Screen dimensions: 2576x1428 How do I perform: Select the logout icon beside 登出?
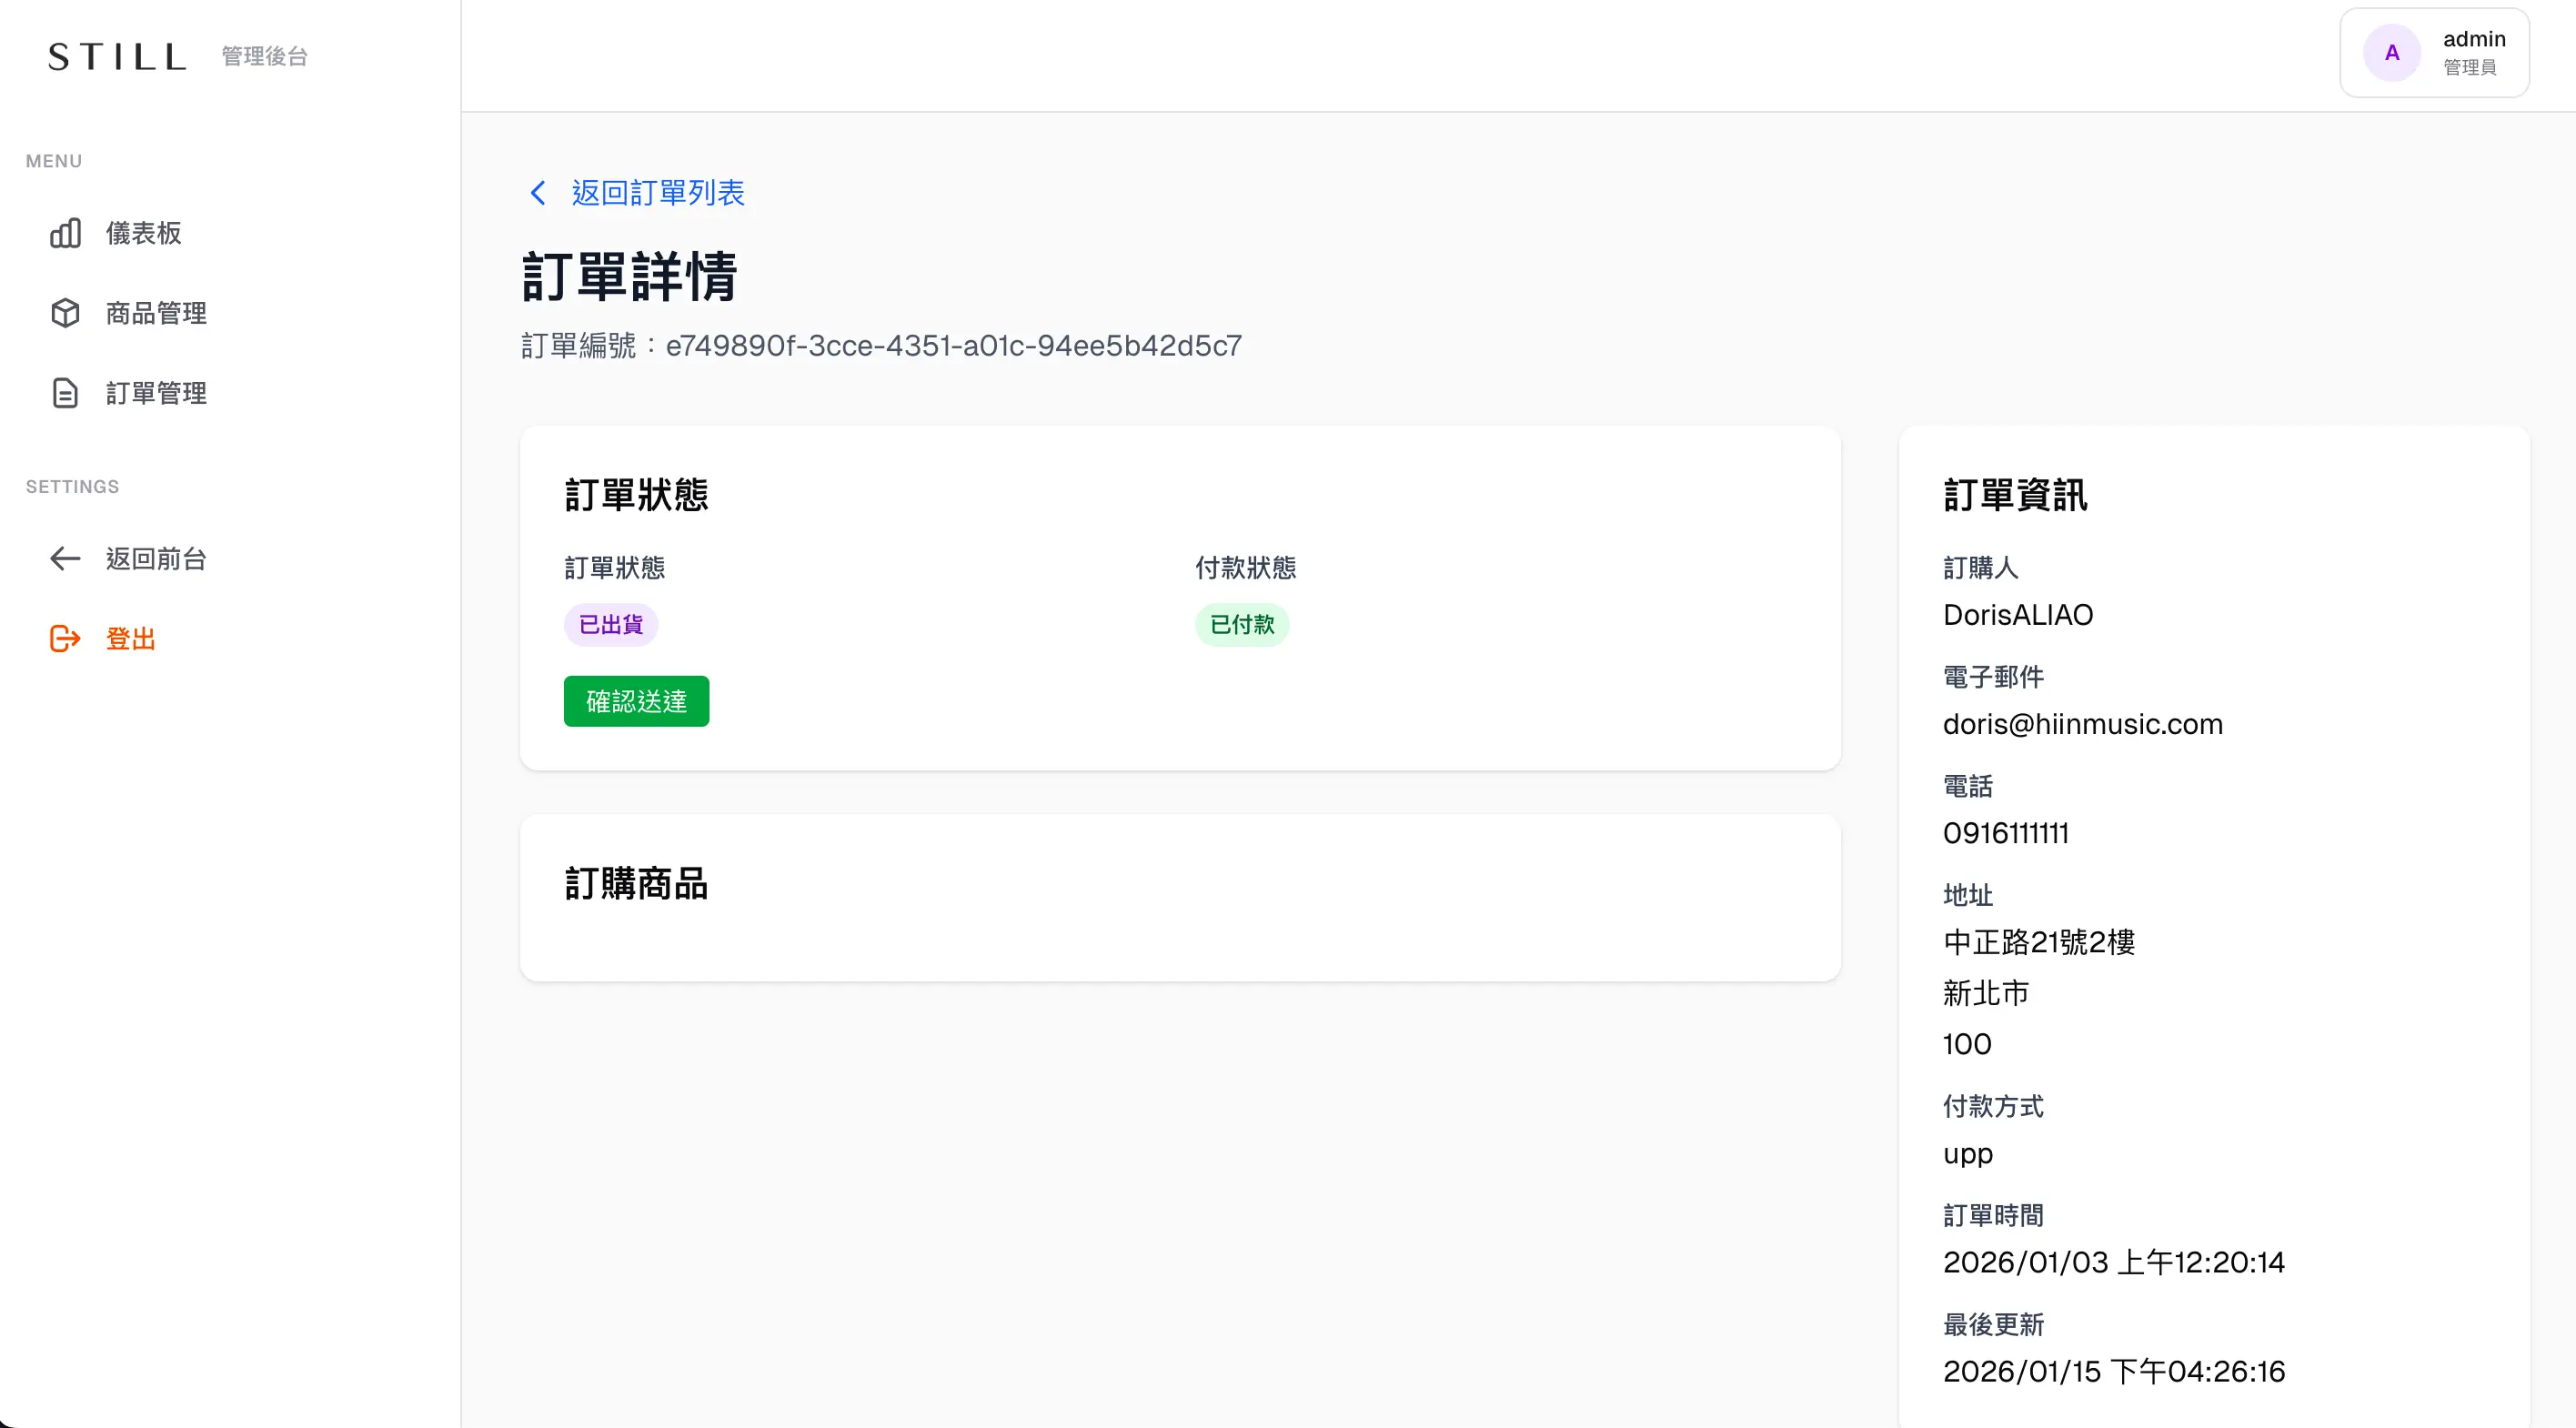pyautogui.click(x=65, y=638)
